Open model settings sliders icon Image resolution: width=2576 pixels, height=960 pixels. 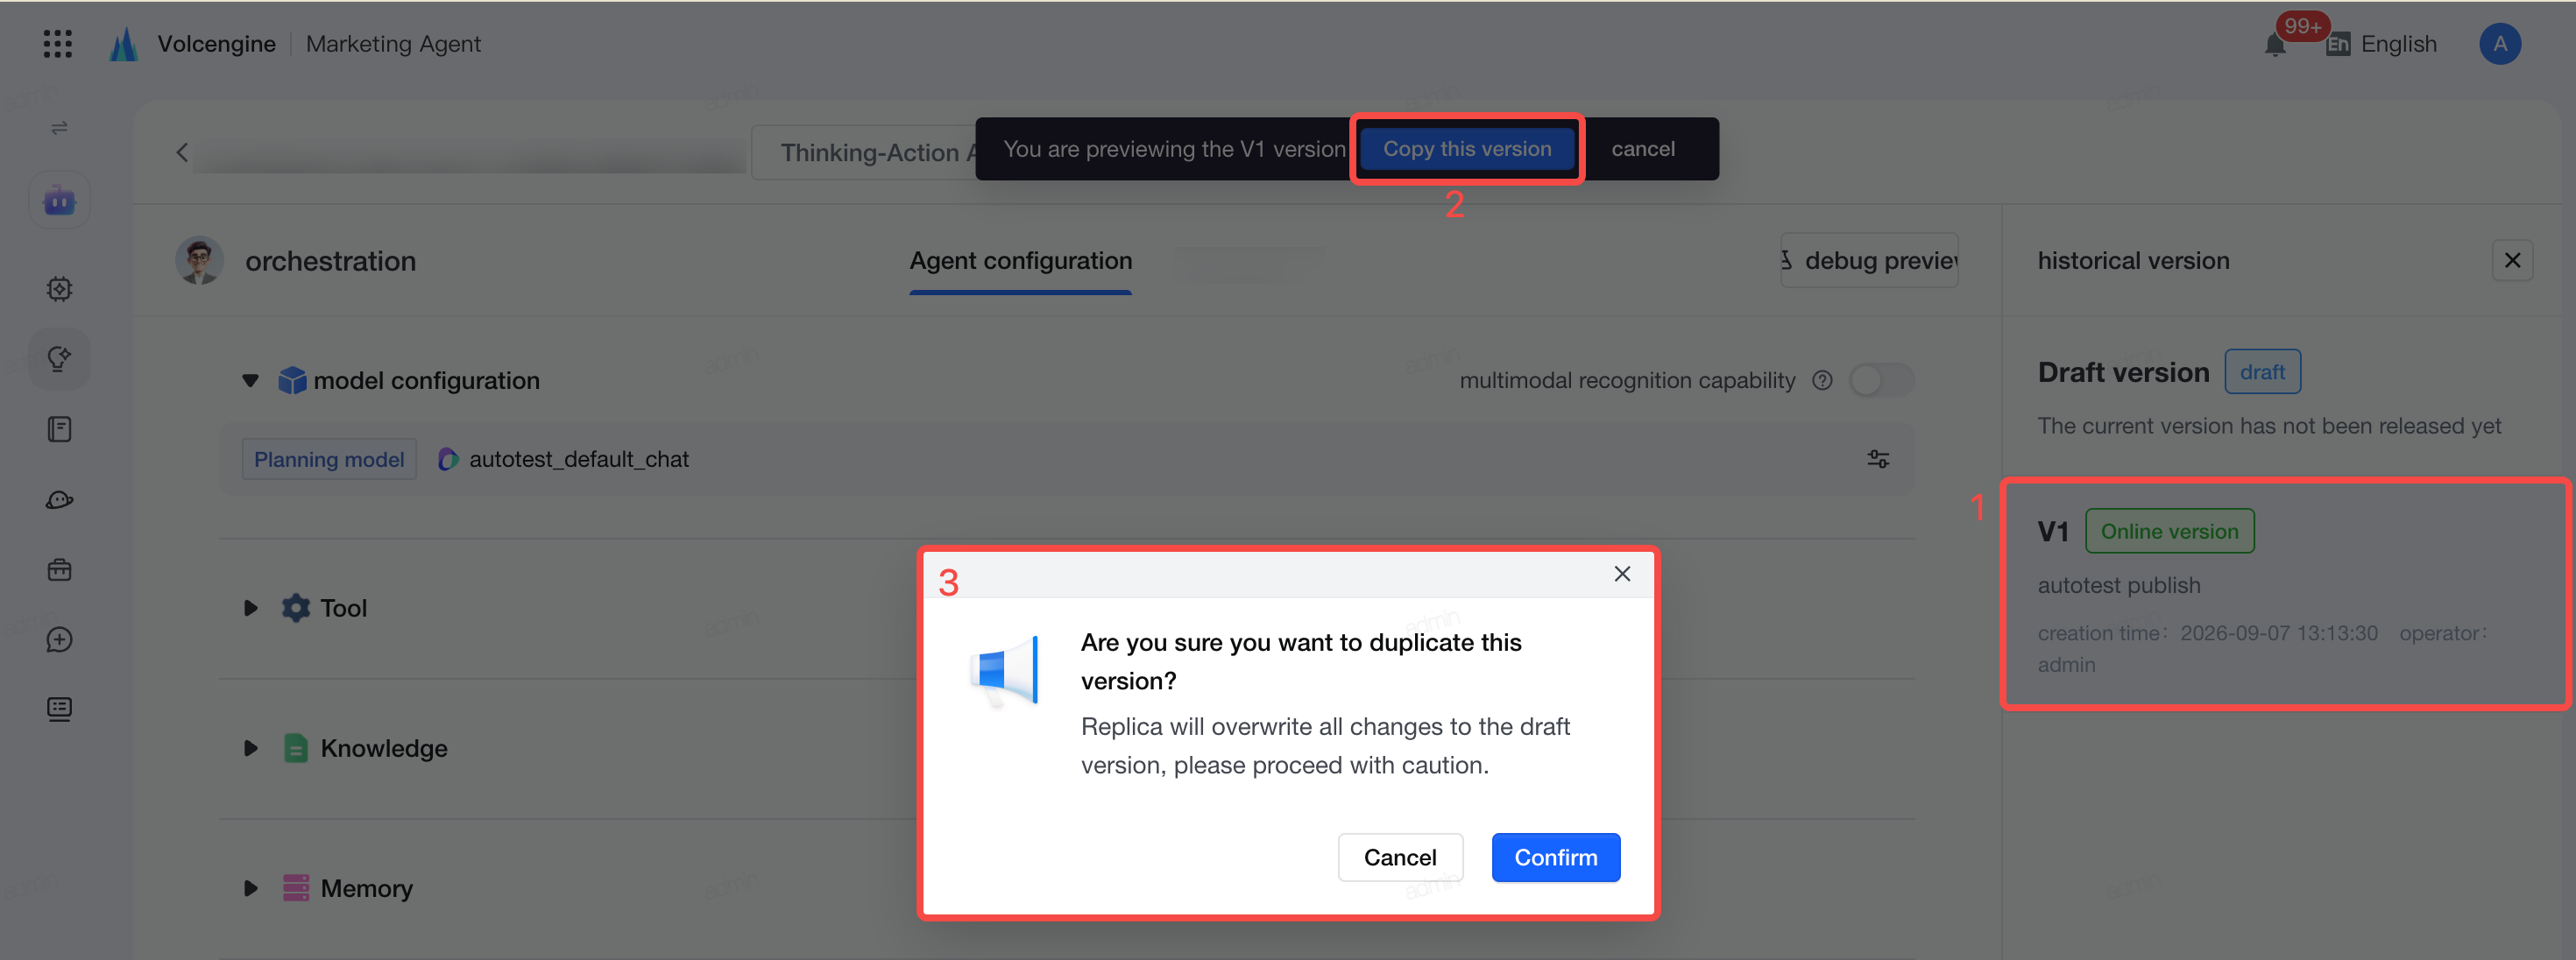click(1878, 459)
